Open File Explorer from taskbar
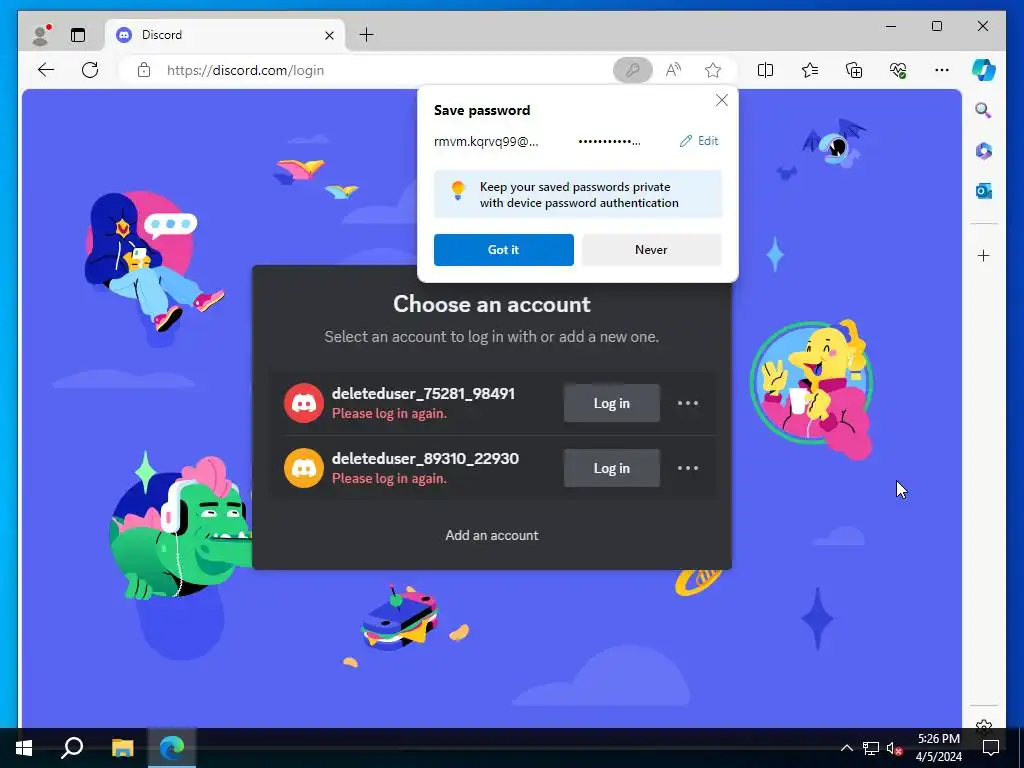Image resolution: width=1024 pixels, height=768 pixels. pos(122,748)
